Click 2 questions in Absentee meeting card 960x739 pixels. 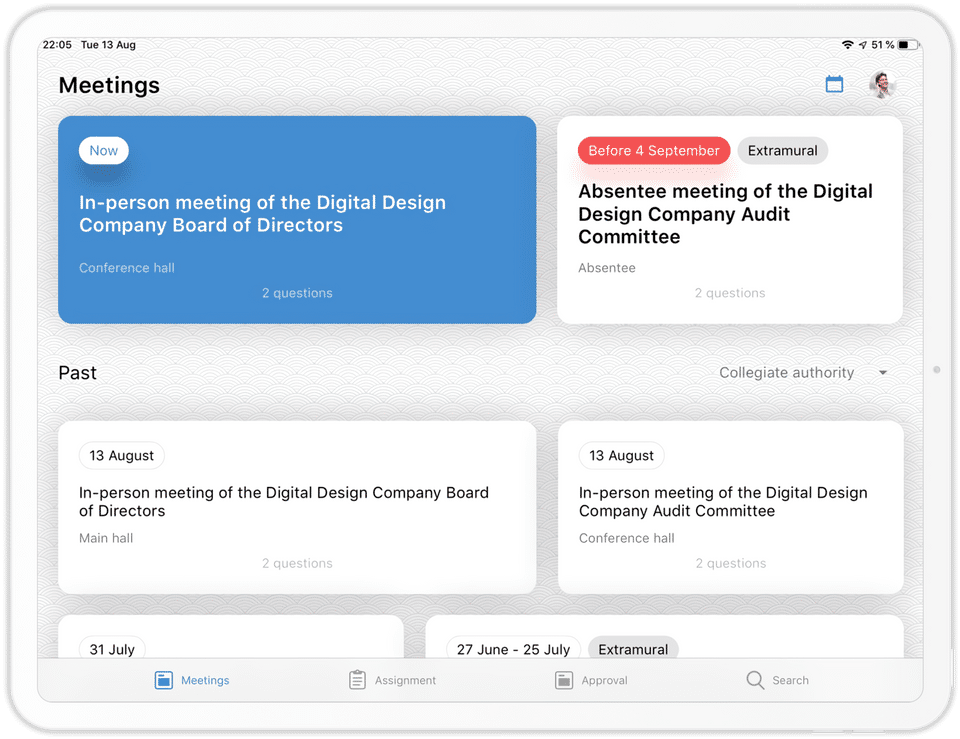pyautogui.click(x=730, y=293)
